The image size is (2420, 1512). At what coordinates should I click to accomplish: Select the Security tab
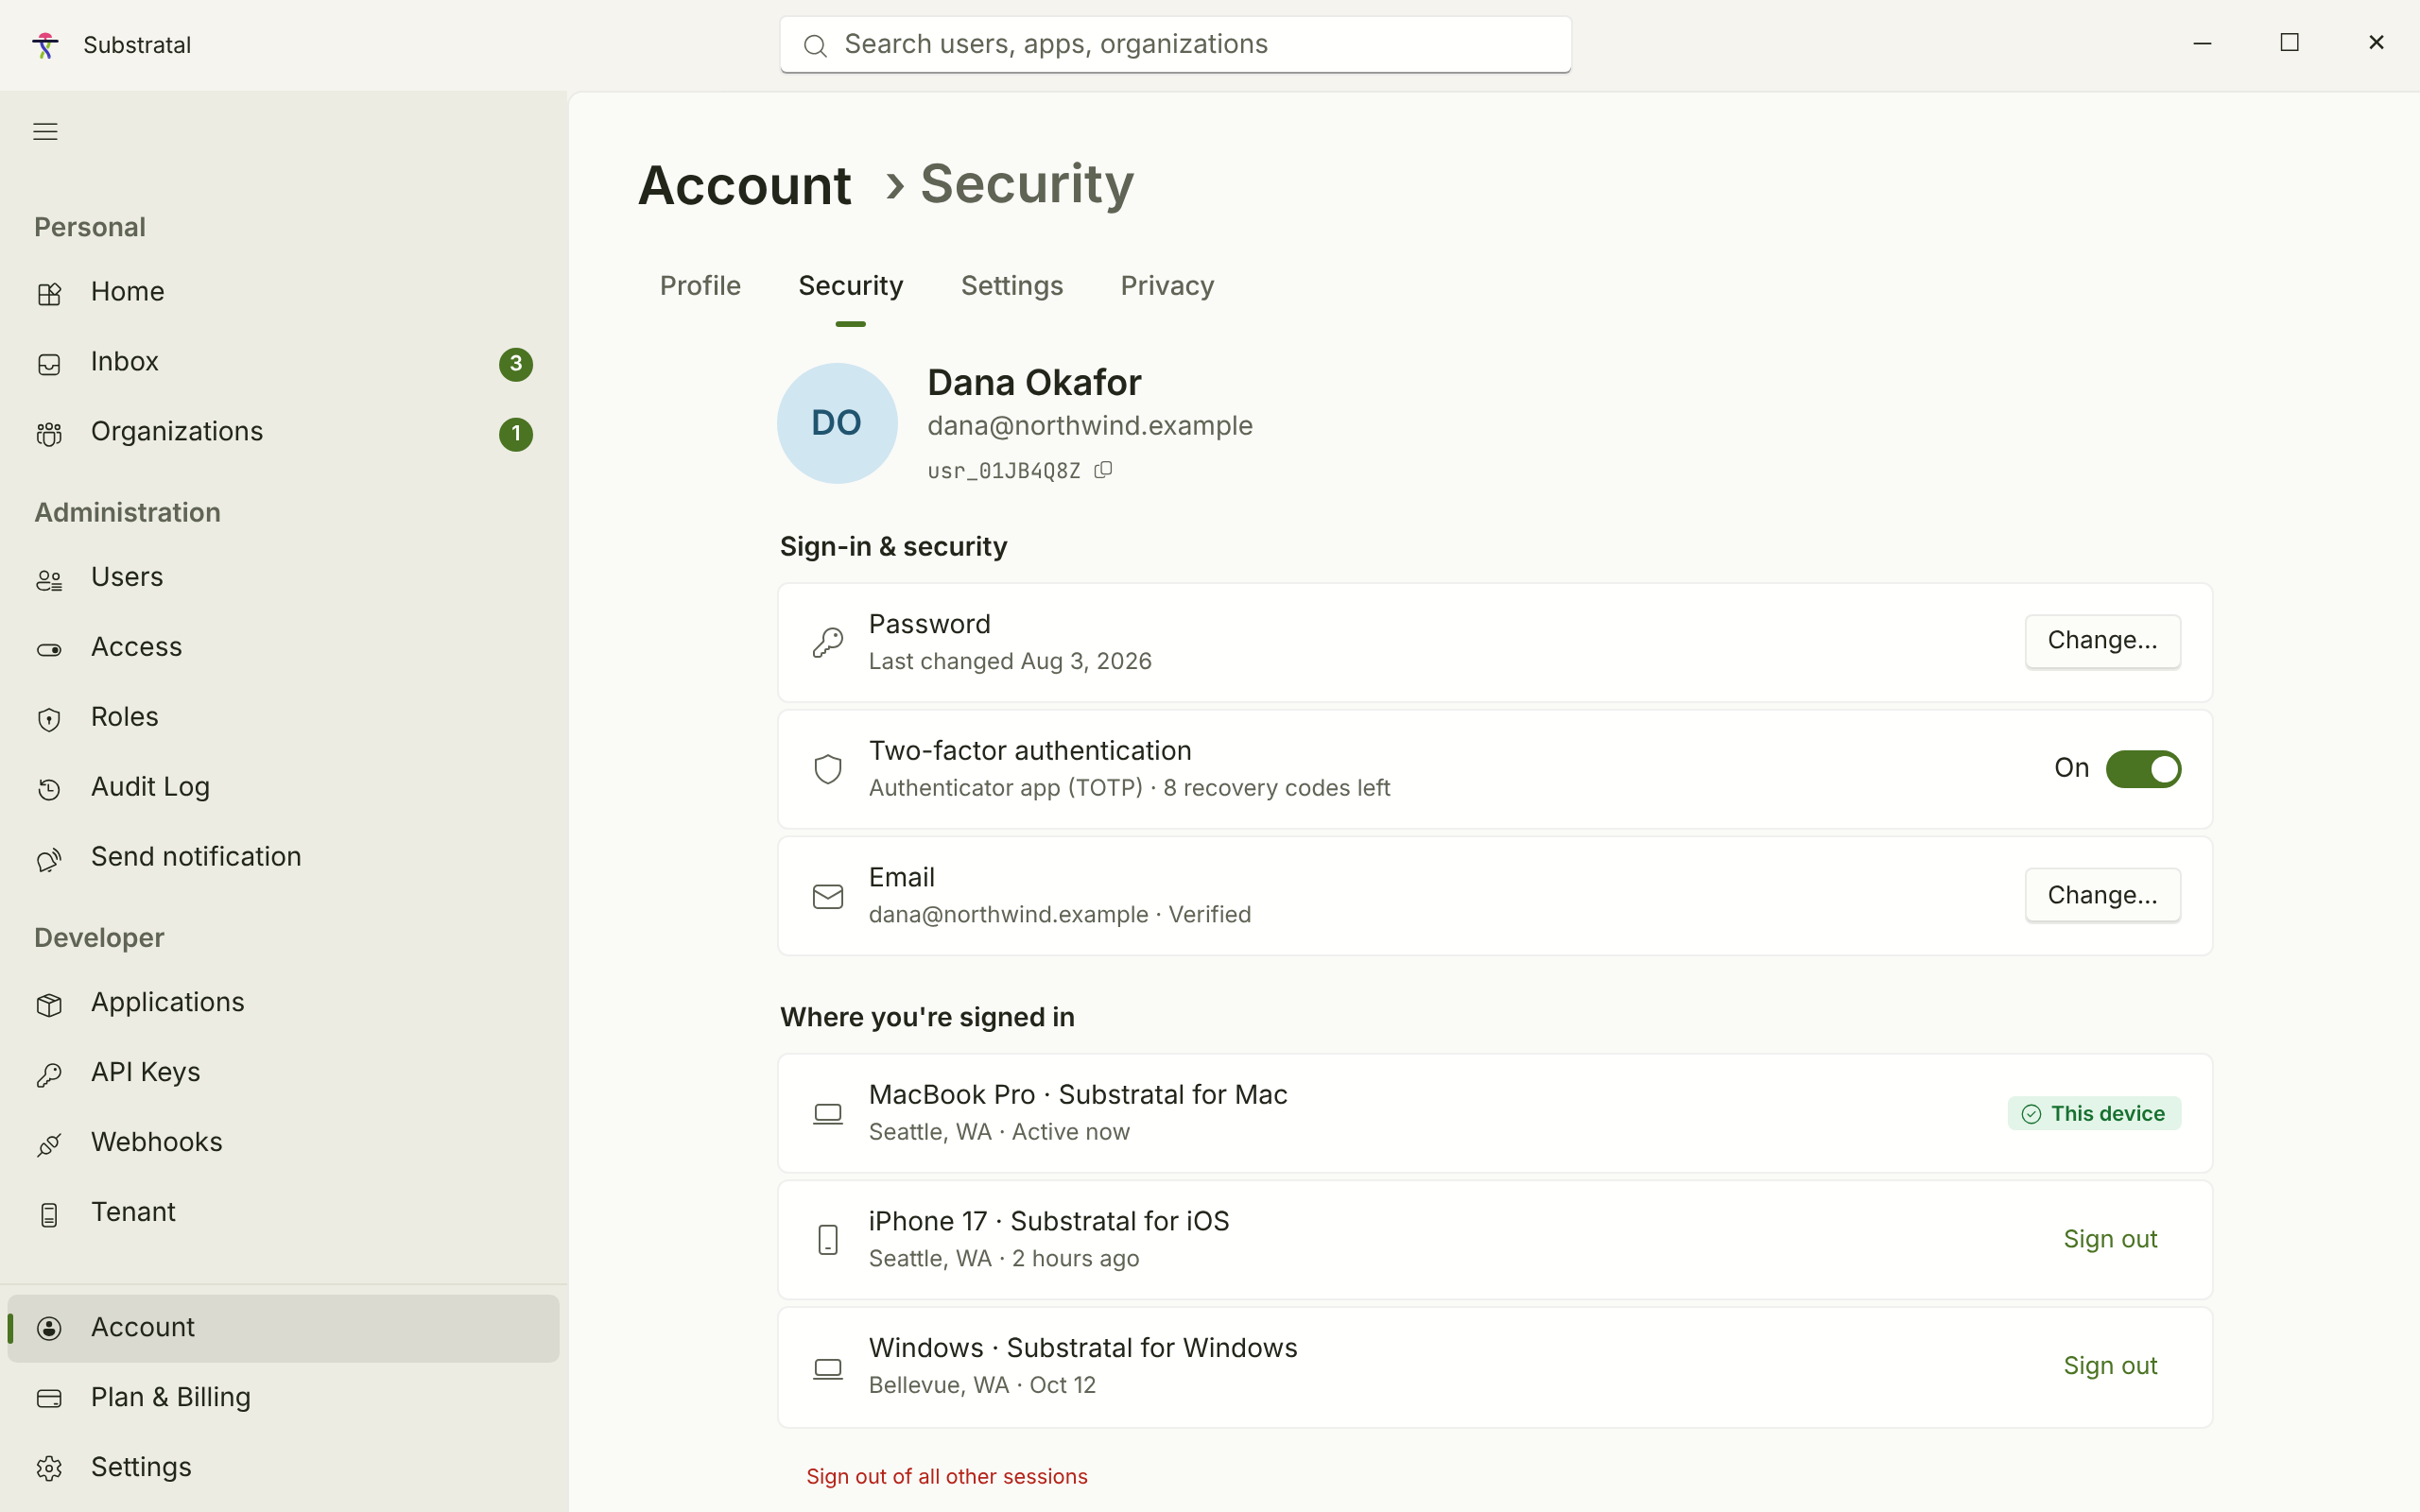(x=850, y=286)
